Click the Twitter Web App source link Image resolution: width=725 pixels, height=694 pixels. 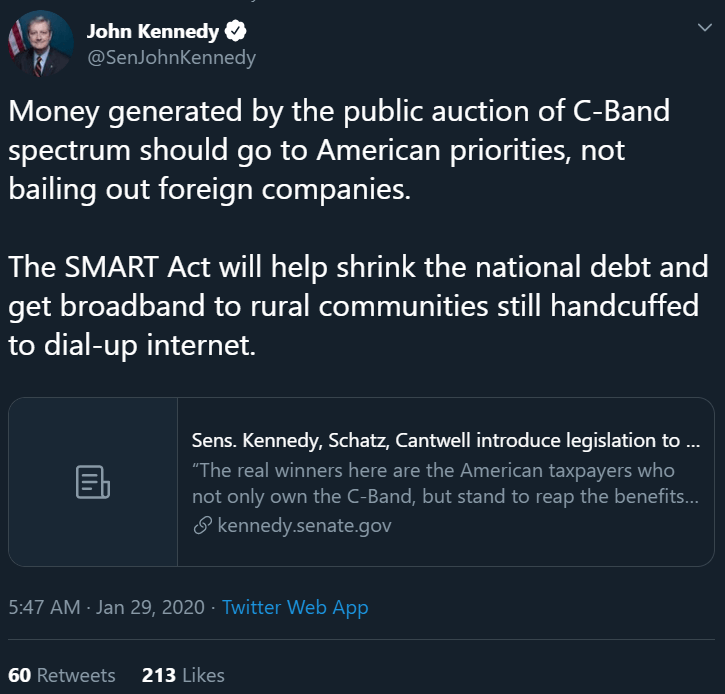tap(295, 607)
